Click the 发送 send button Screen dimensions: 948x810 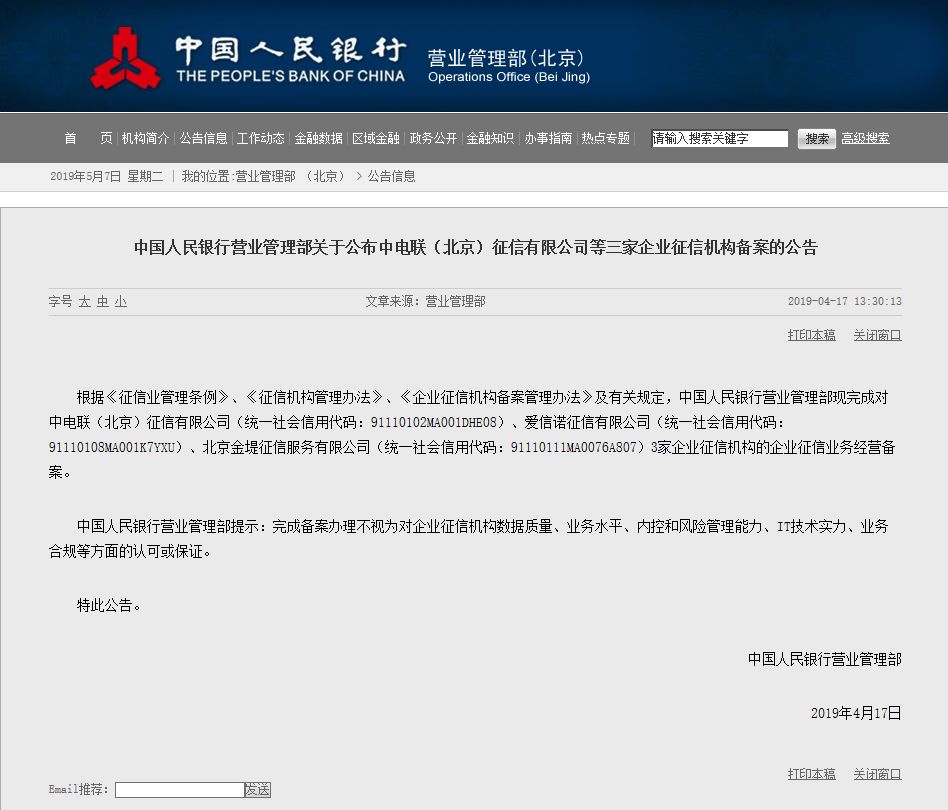click(x=258, y=789)
